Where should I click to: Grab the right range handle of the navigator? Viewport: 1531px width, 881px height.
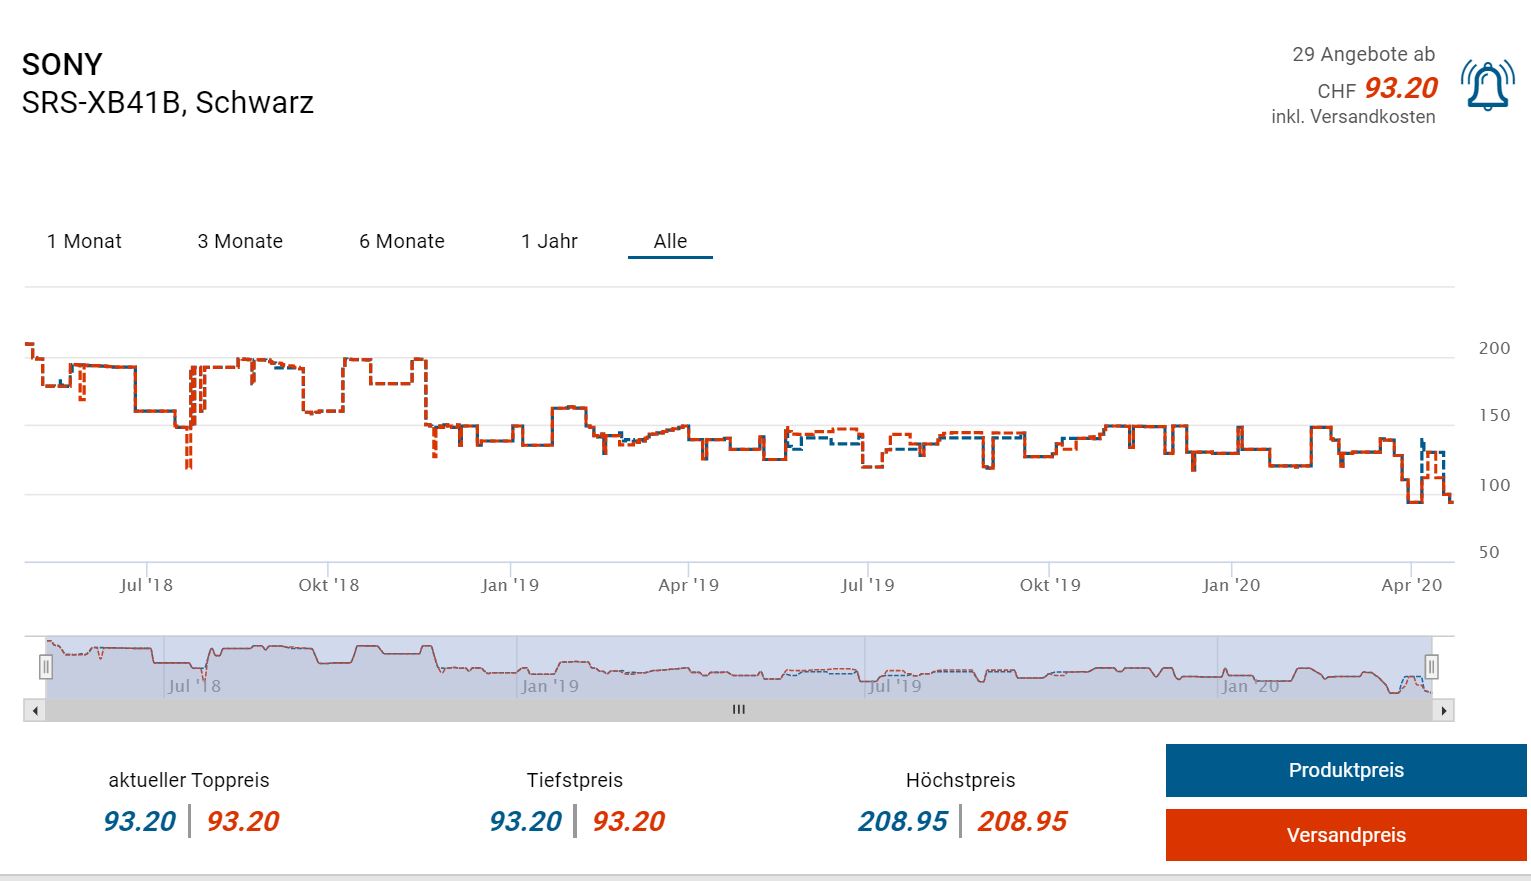point(1431,666)
